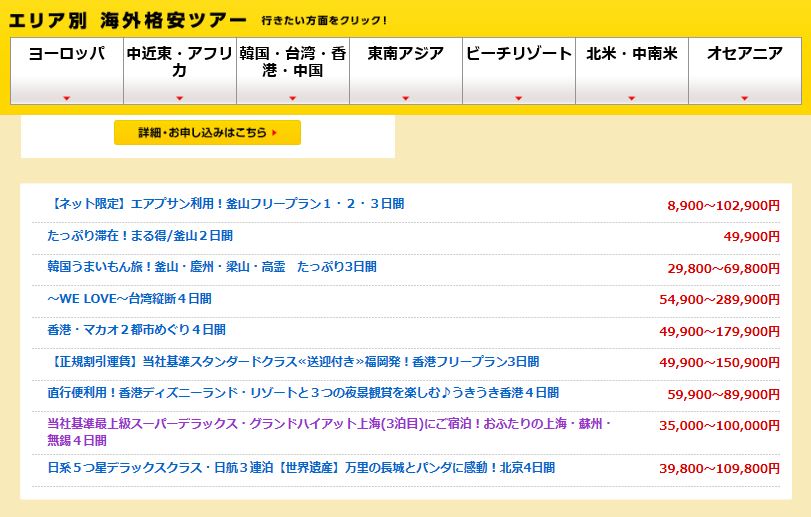
Task: Click the red arrow under ビーチリゾート
Action: click(518, 98)
